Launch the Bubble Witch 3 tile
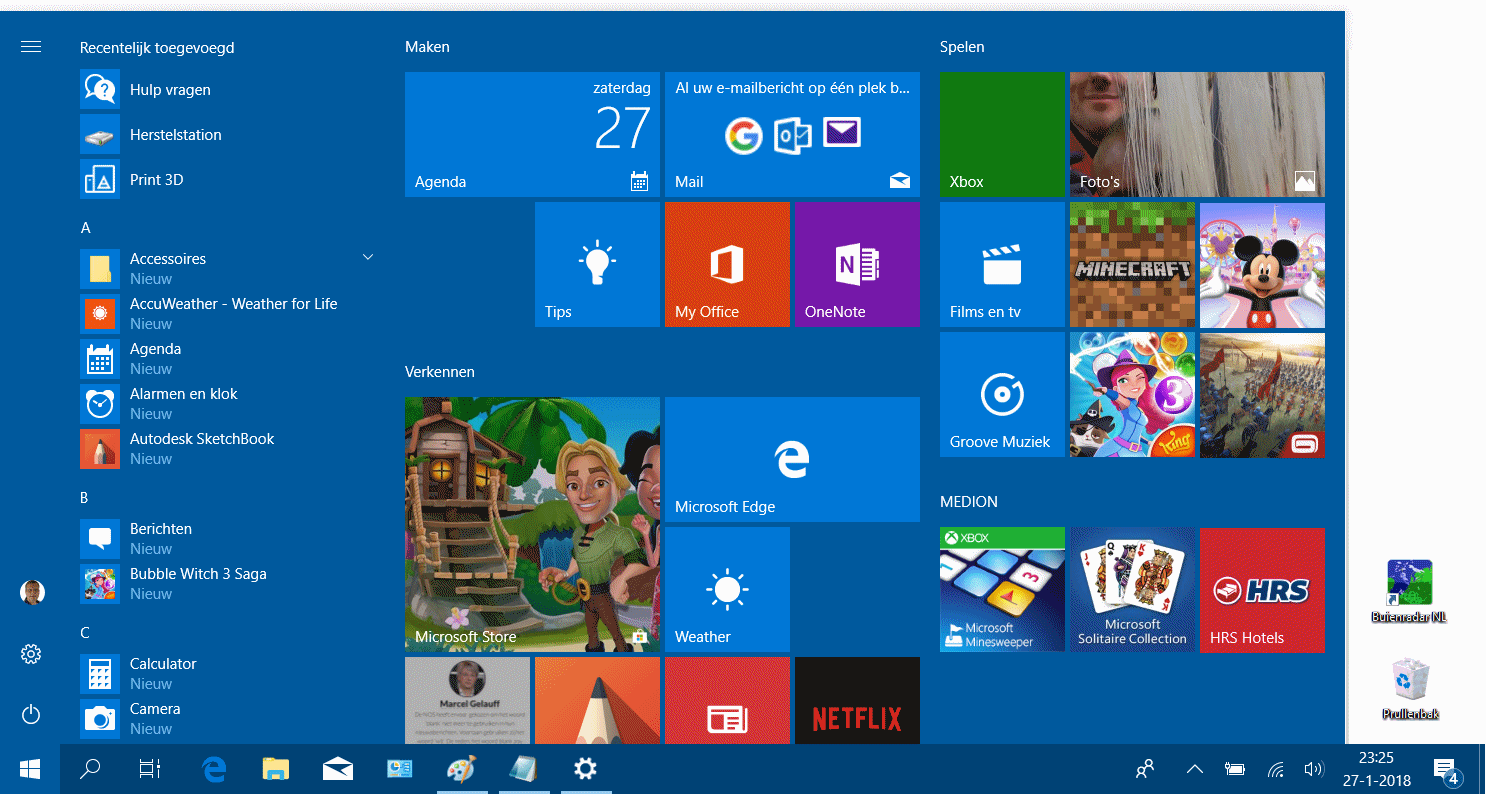 point(1132,394)
